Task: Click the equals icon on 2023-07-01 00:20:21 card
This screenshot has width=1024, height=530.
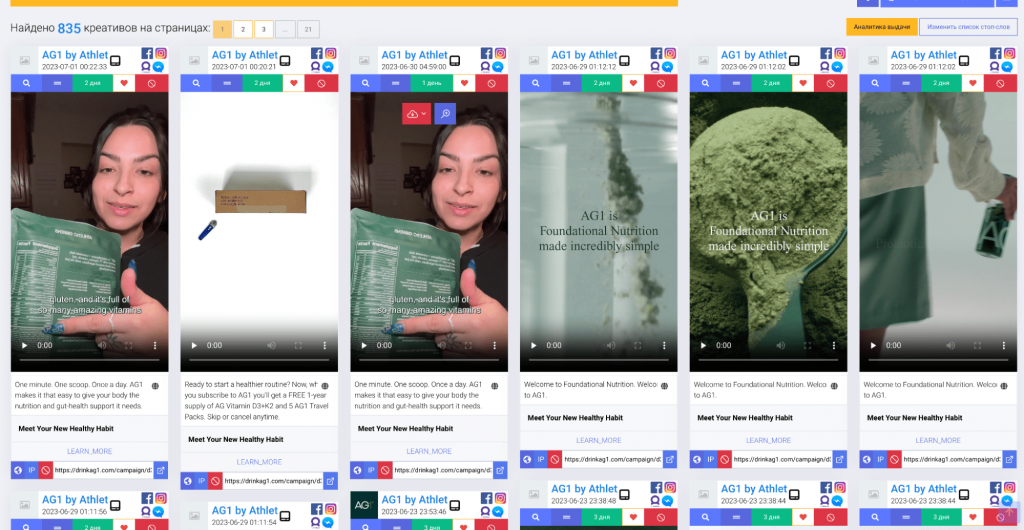Action: [227, 84]
